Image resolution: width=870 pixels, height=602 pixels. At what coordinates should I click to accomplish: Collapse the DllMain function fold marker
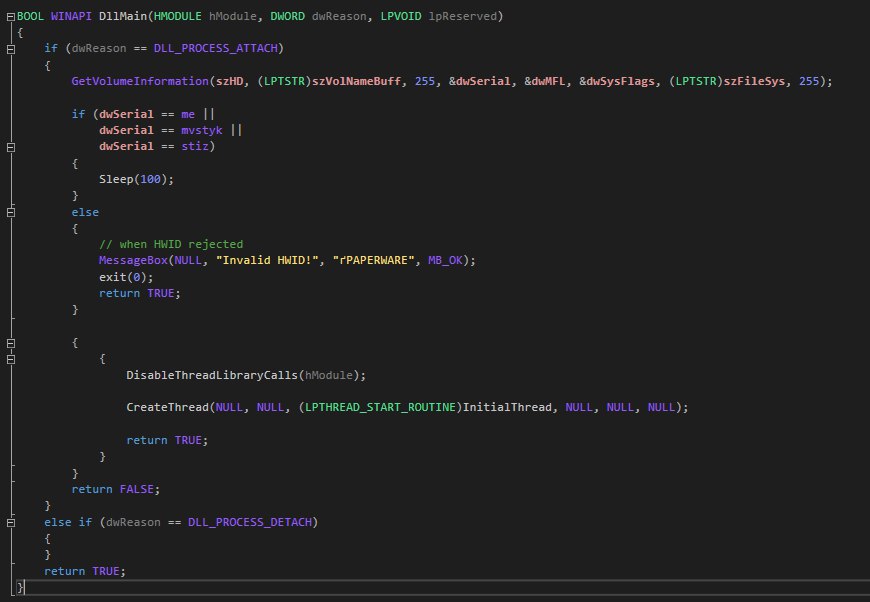[10, 17]
